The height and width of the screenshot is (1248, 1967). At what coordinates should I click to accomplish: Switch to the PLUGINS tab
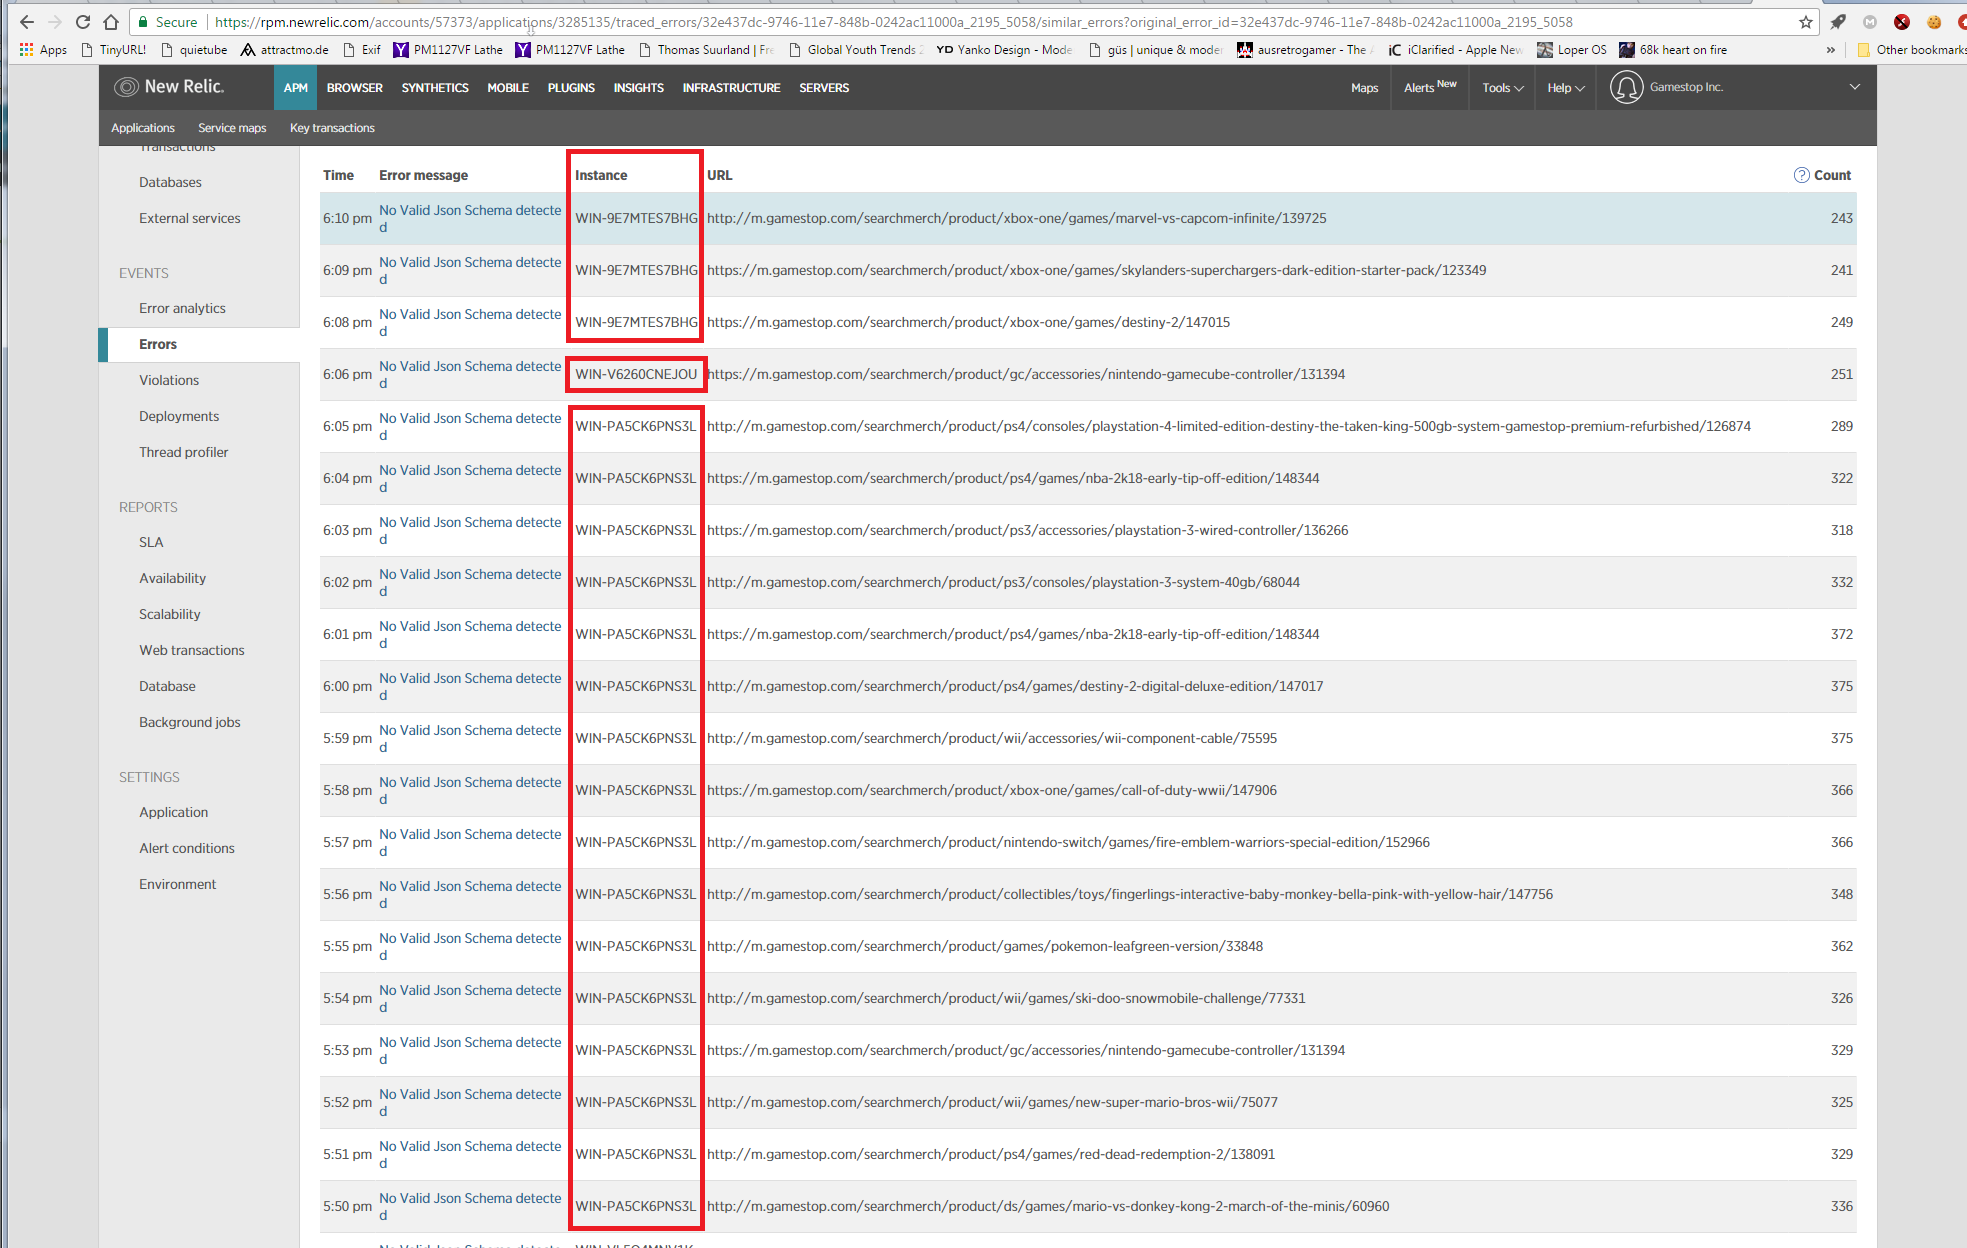coord(571,88)
